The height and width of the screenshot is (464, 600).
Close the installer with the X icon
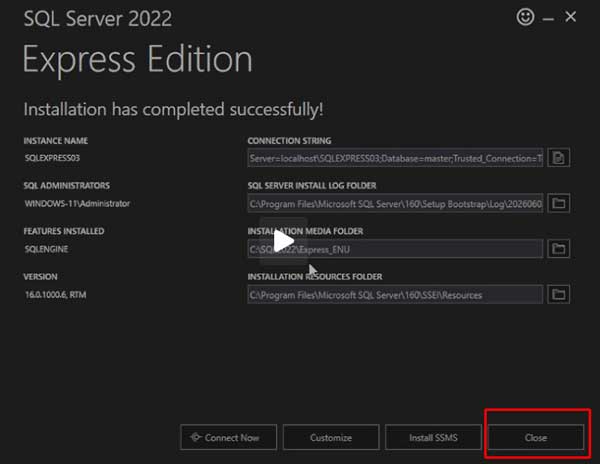tap(571, 17)
